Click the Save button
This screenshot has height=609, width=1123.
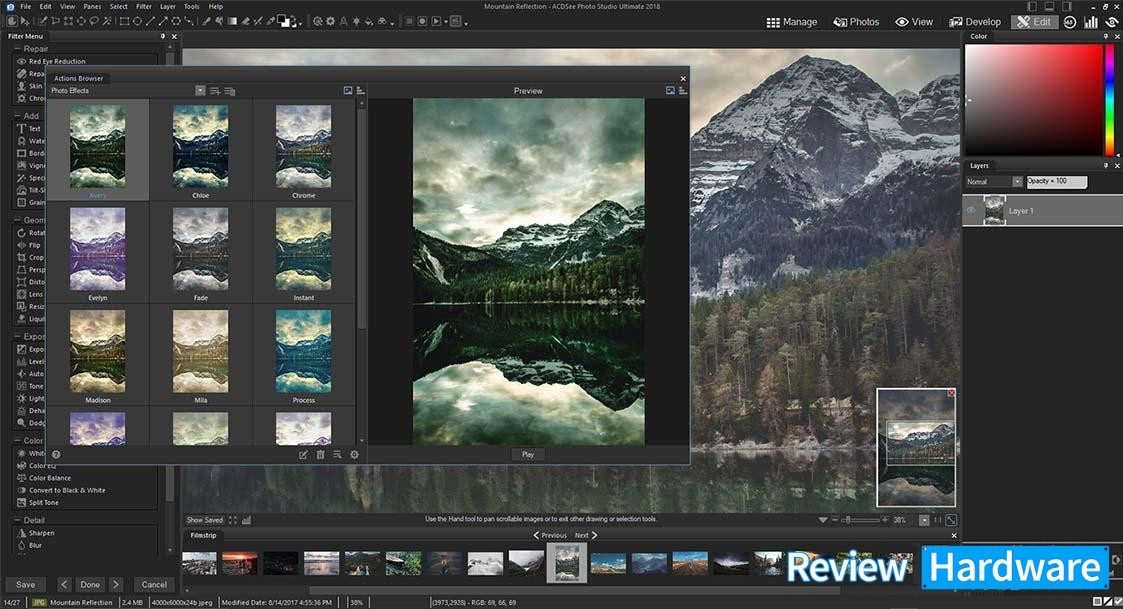click(x=25, y=585)
